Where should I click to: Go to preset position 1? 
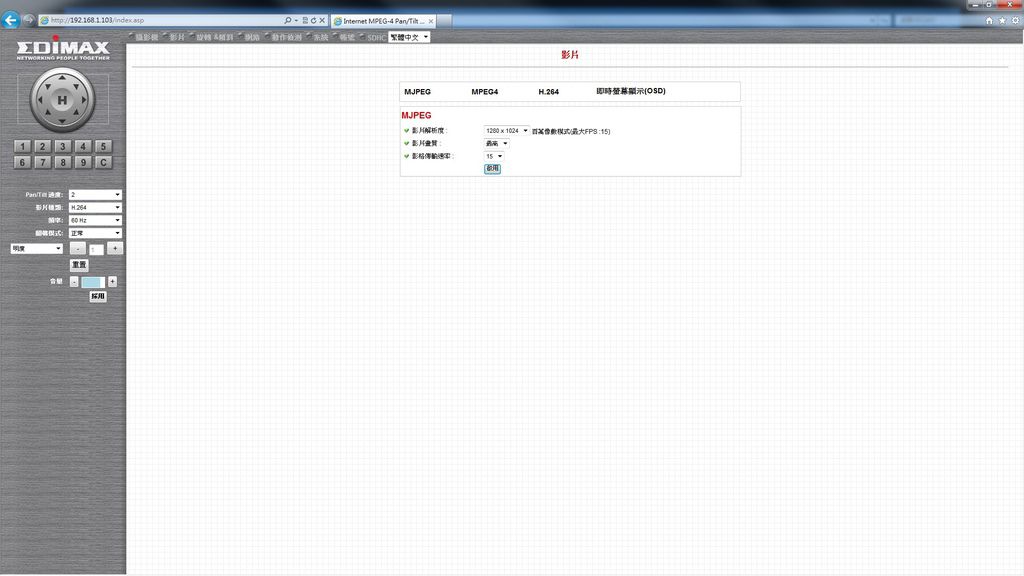pyautogui.click(x=22, y=146)
